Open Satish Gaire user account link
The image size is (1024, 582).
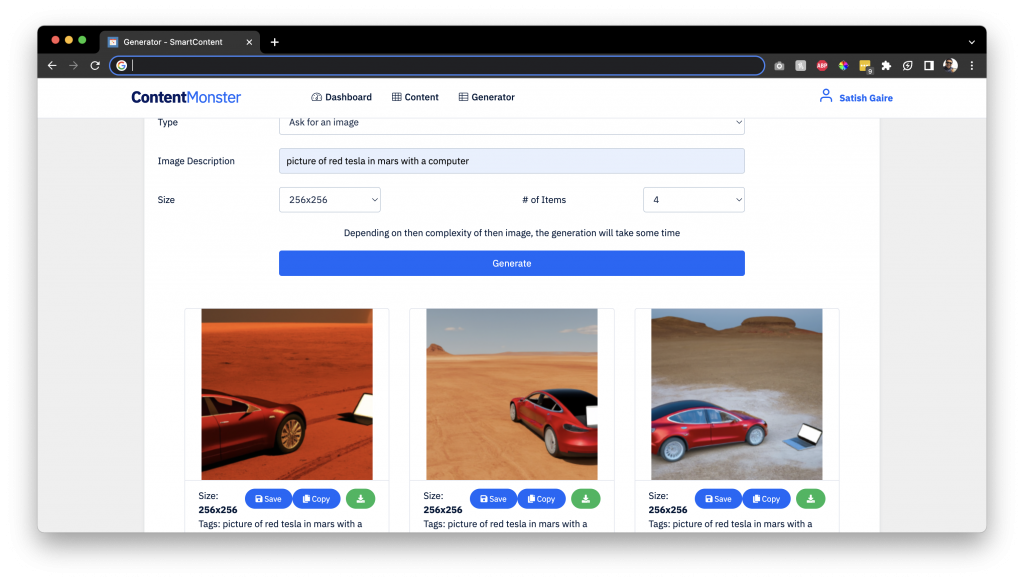coord(865,98)
